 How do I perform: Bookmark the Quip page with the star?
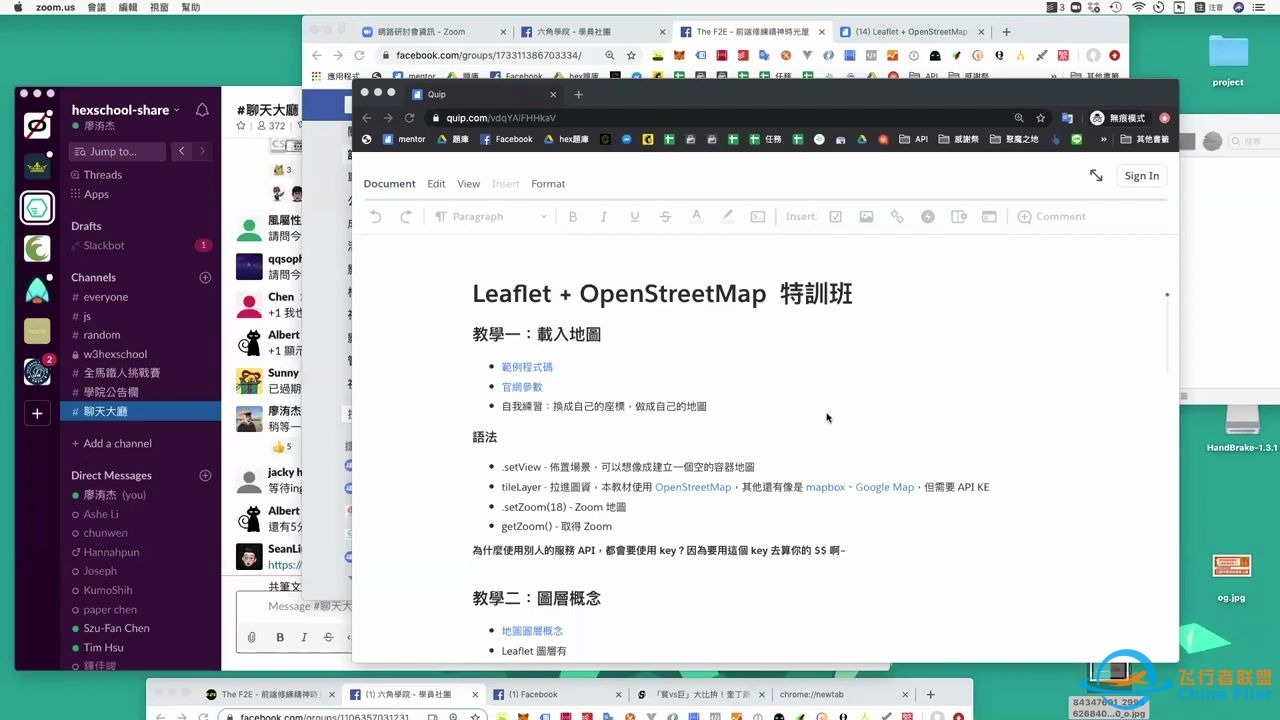pyautogui.click(x=1041, y=118)
